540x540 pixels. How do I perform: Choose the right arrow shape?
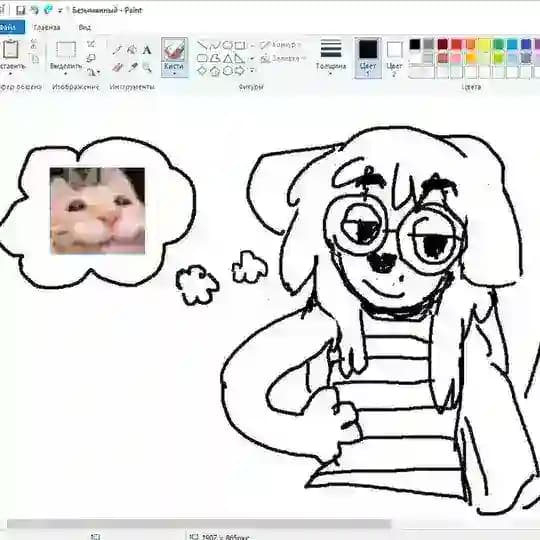click(x=240, y=71)
